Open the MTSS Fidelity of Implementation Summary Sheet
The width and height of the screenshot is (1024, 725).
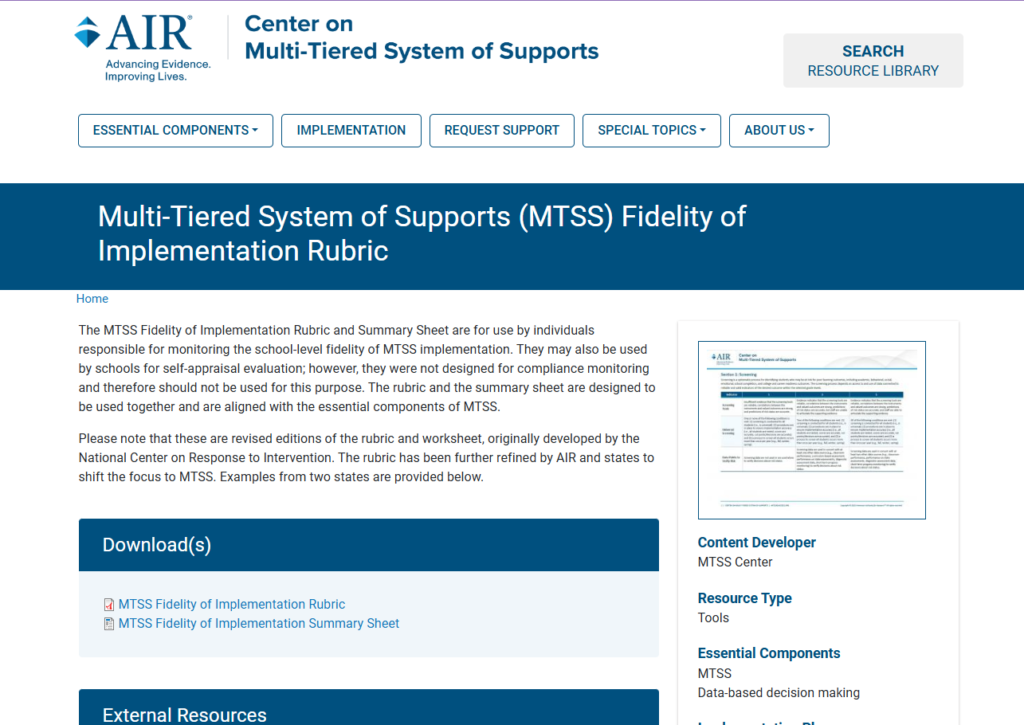pyautogui.click(x=258, y=624)
